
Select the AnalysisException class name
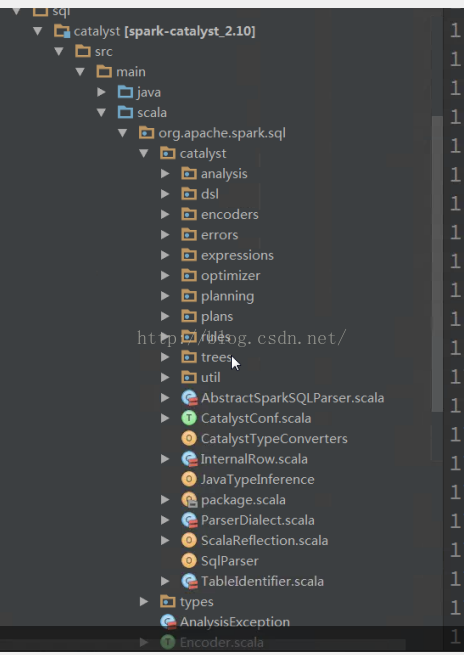click(235, 622)
